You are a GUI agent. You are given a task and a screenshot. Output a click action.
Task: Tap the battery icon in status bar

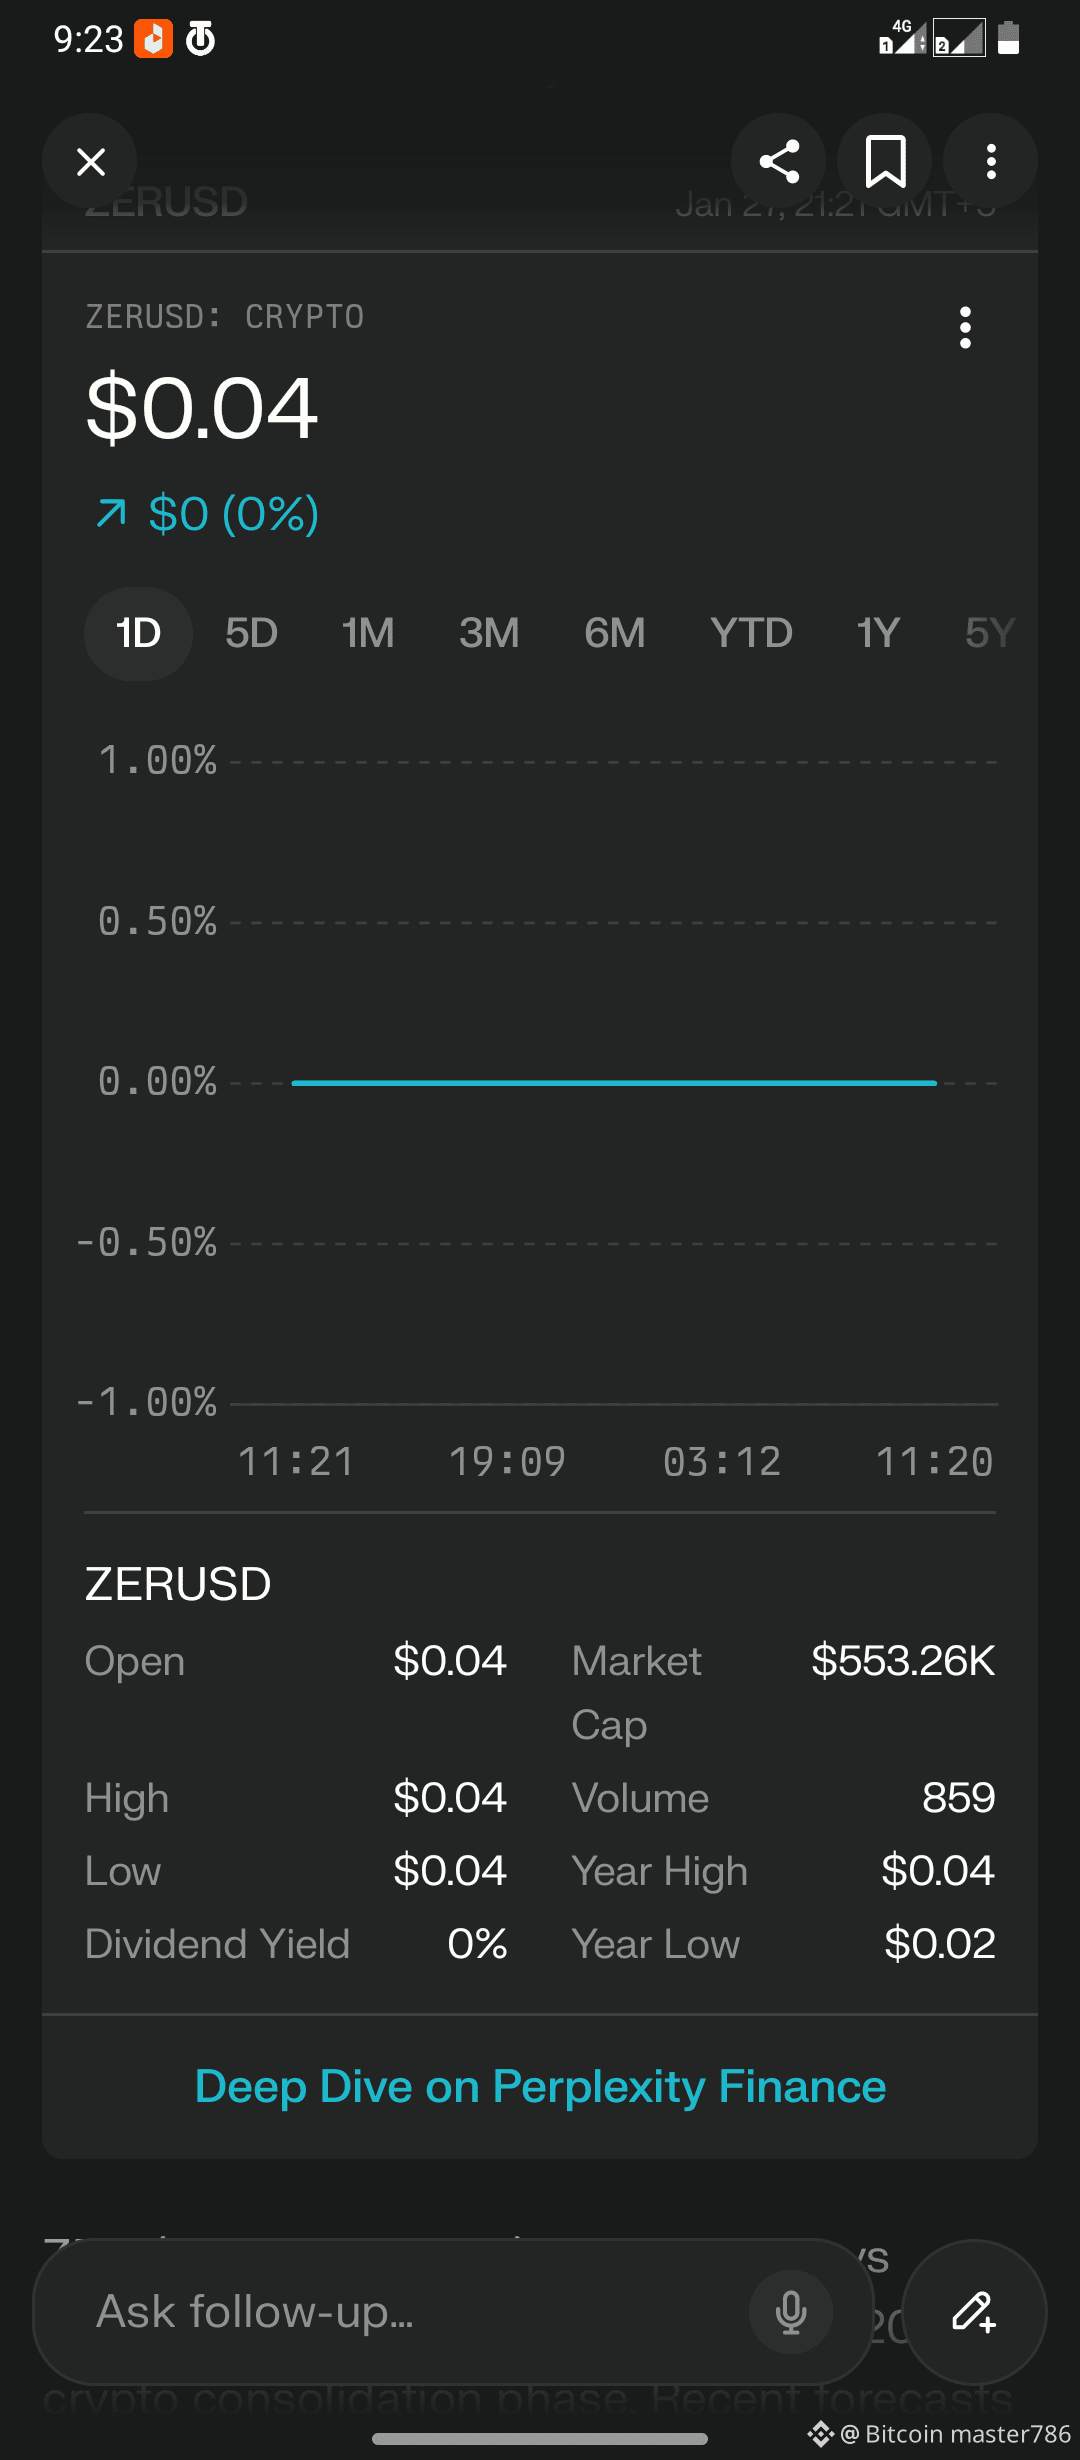click(x=1008, y=38)
